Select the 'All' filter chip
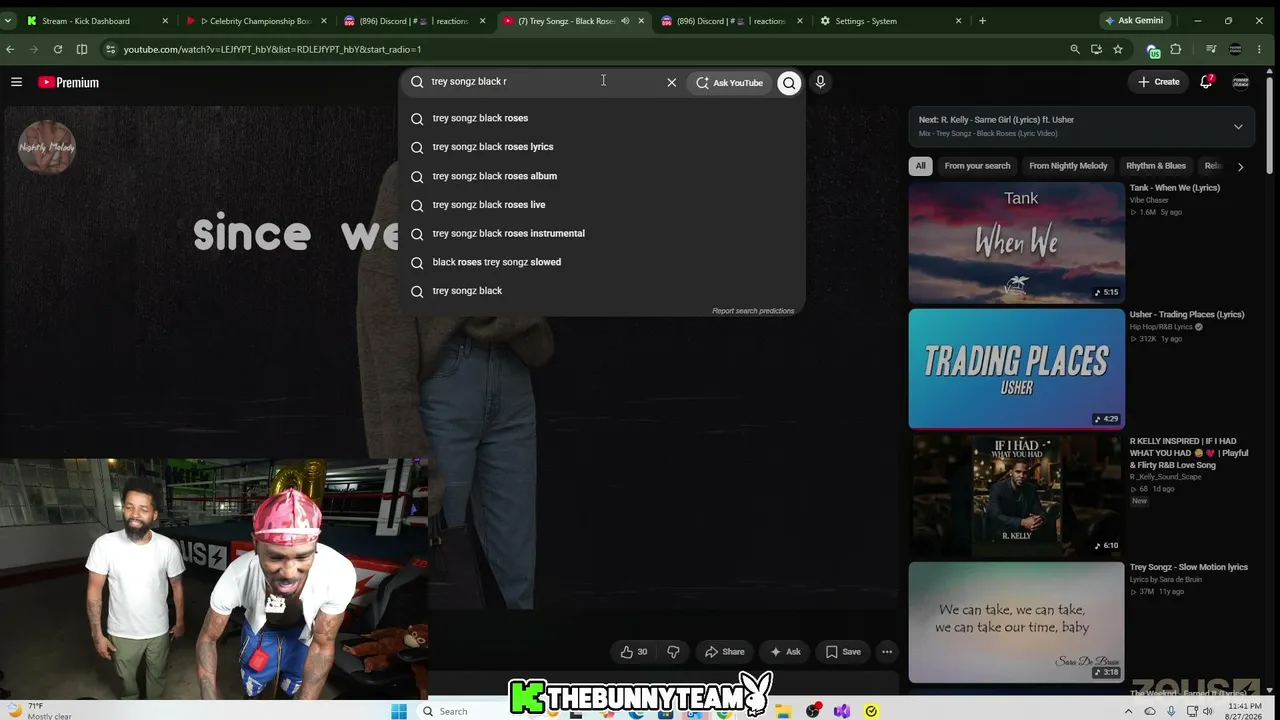 (920, 166)
